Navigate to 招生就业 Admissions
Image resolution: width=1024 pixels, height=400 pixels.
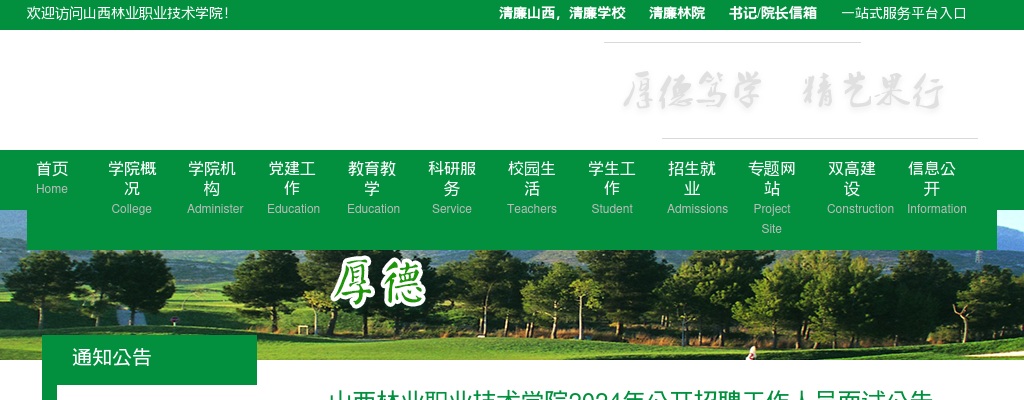tap(692, 188)
